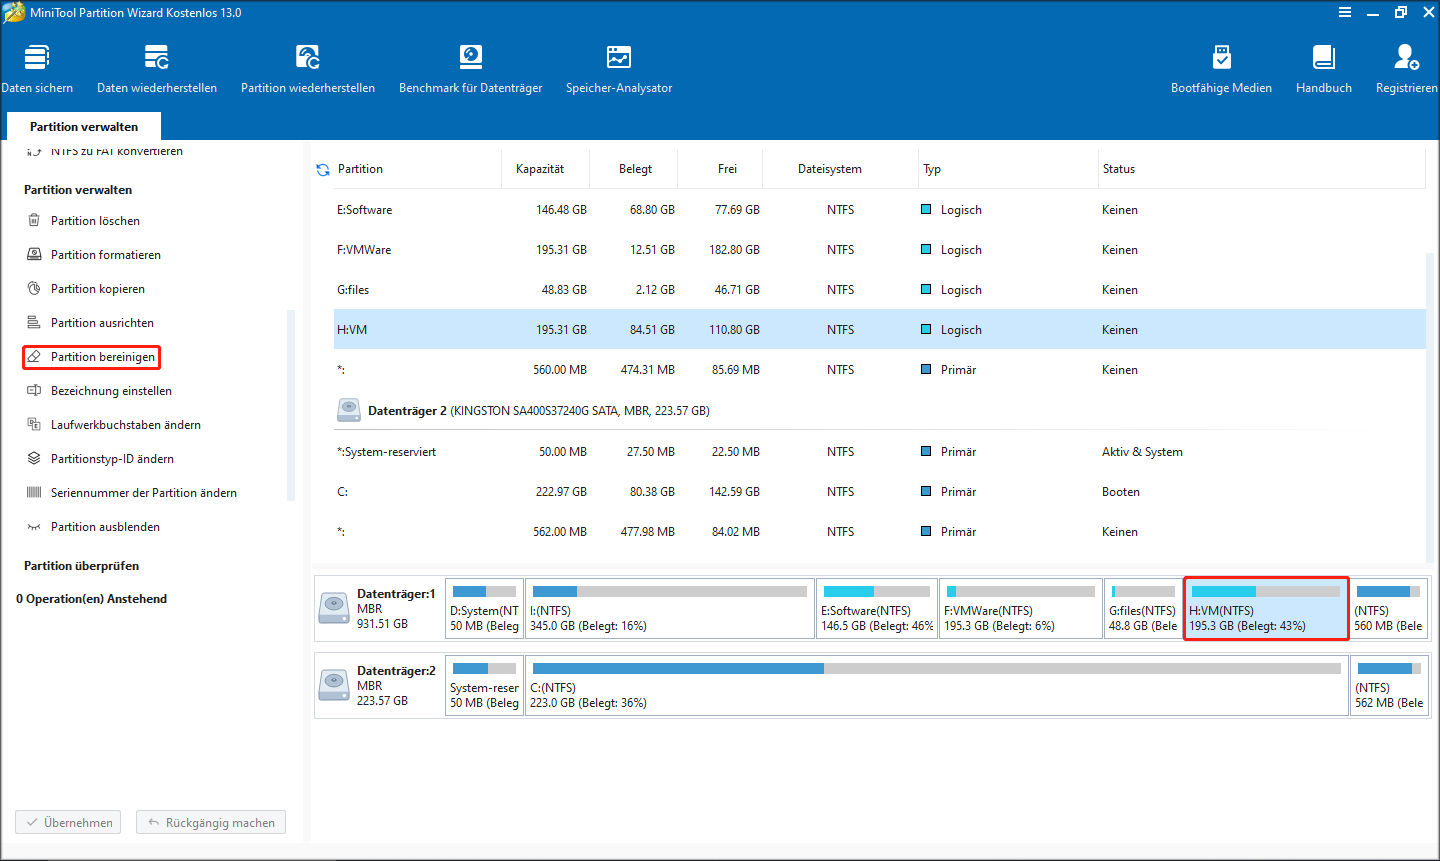The width and height of the screenshot is (1440, 861).
Task: Click the E:Software block in the disk map
Action: pyautogui.click(x=876, y=609)
